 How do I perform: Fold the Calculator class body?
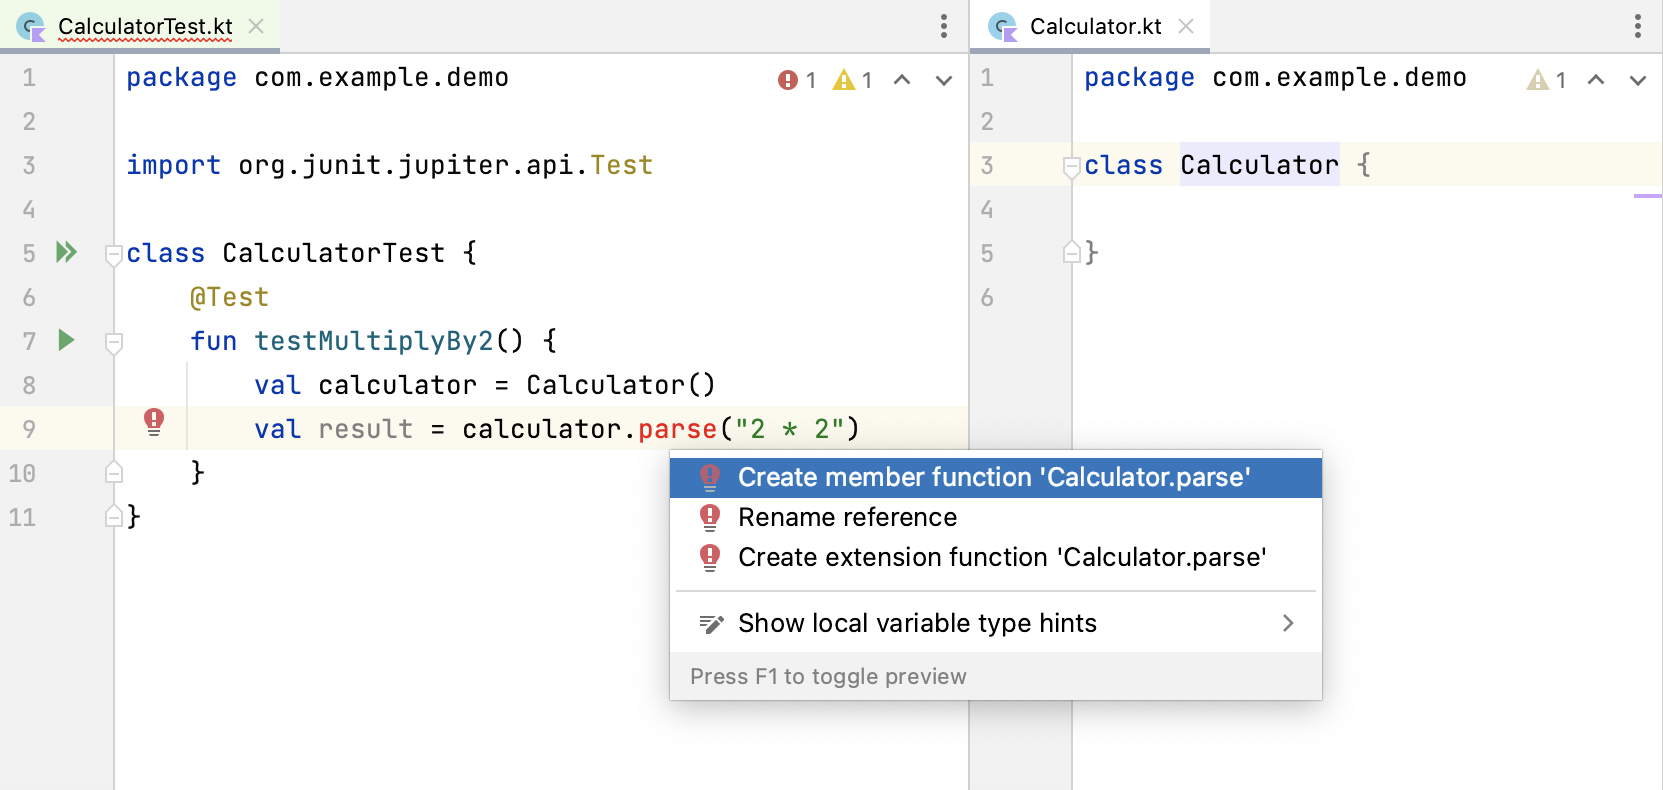[x=1072, y=166]
